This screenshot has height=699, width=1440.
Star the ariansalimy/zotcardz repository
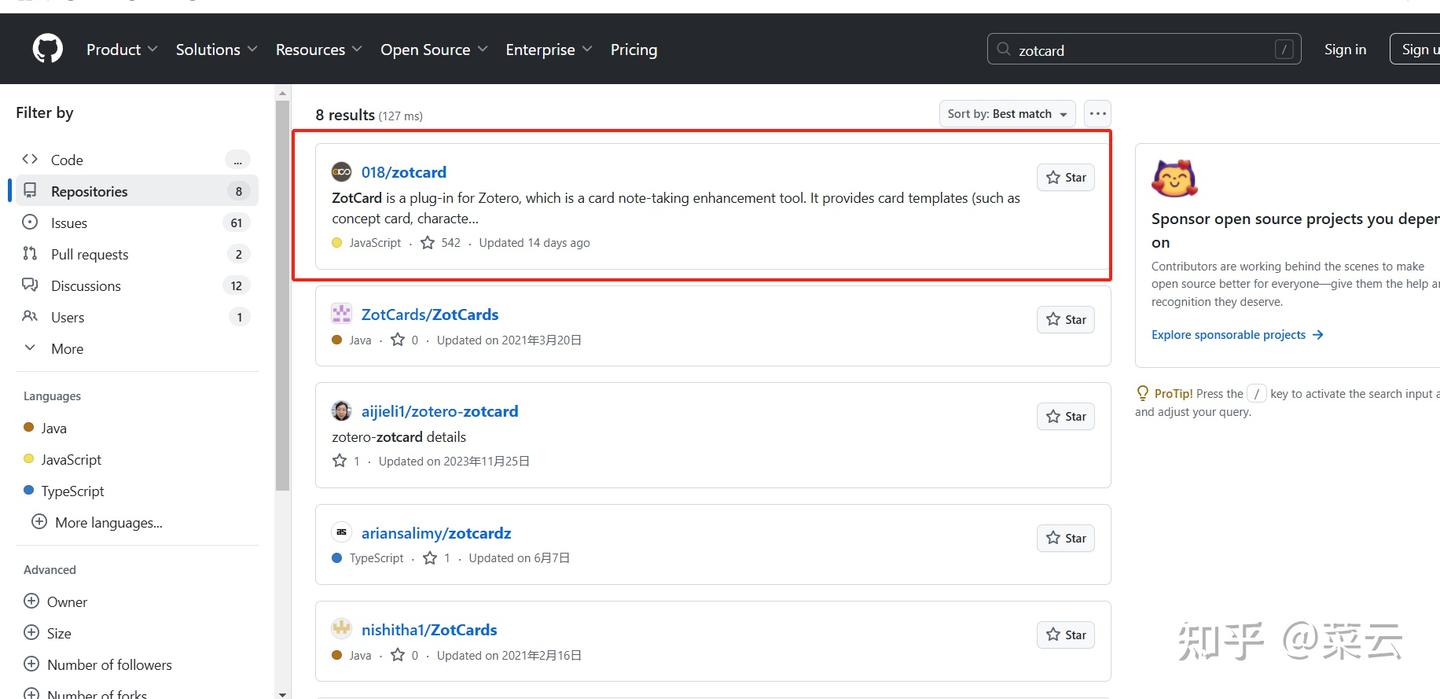1065,538
